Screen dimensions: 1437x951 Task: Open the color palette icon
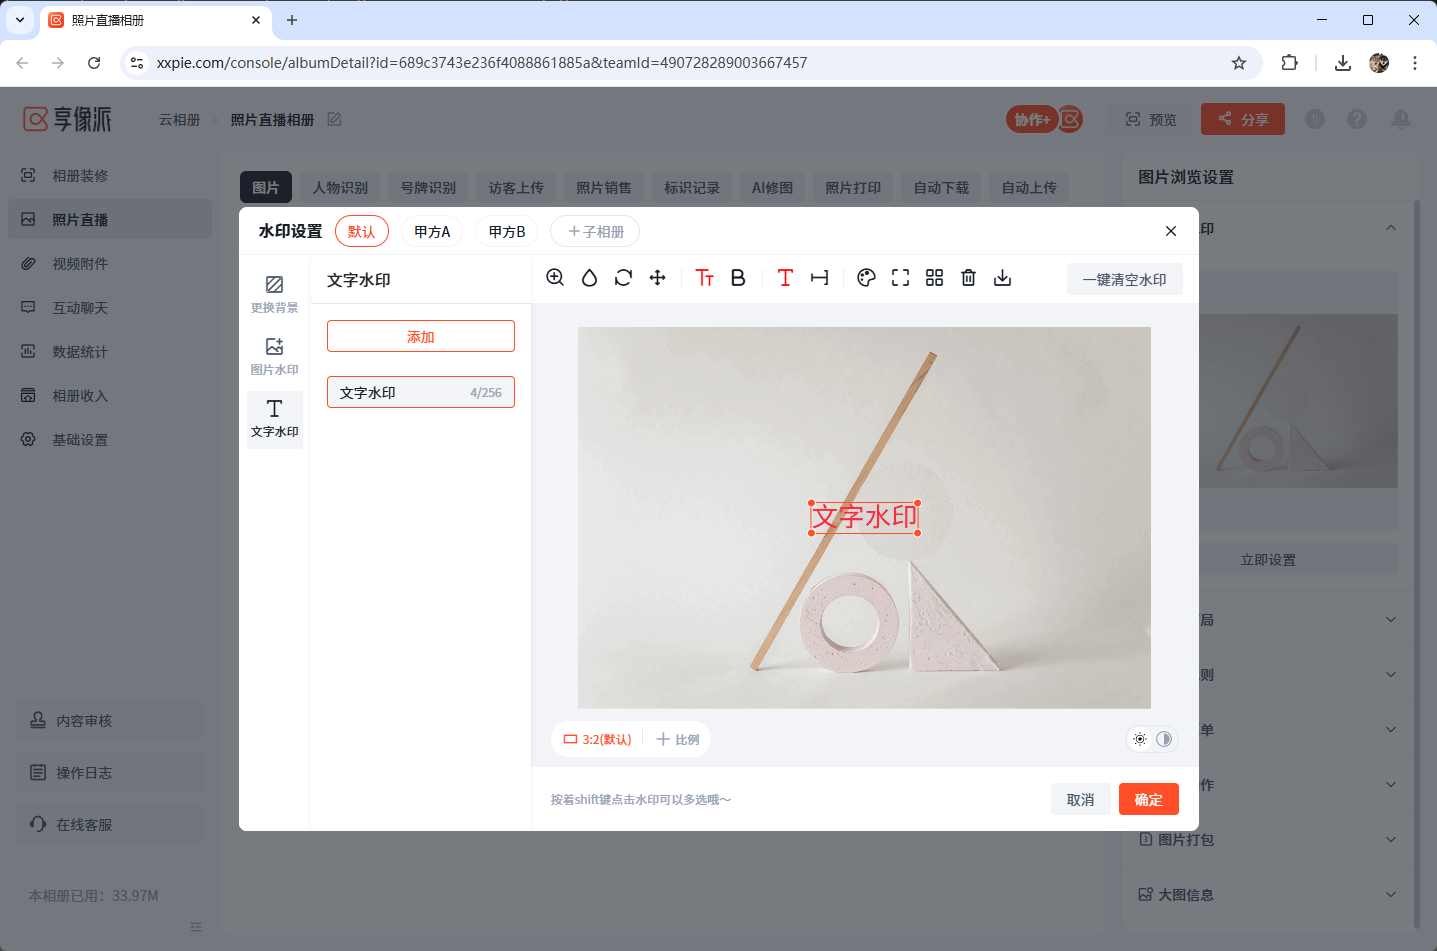click(x=866, y=278)
